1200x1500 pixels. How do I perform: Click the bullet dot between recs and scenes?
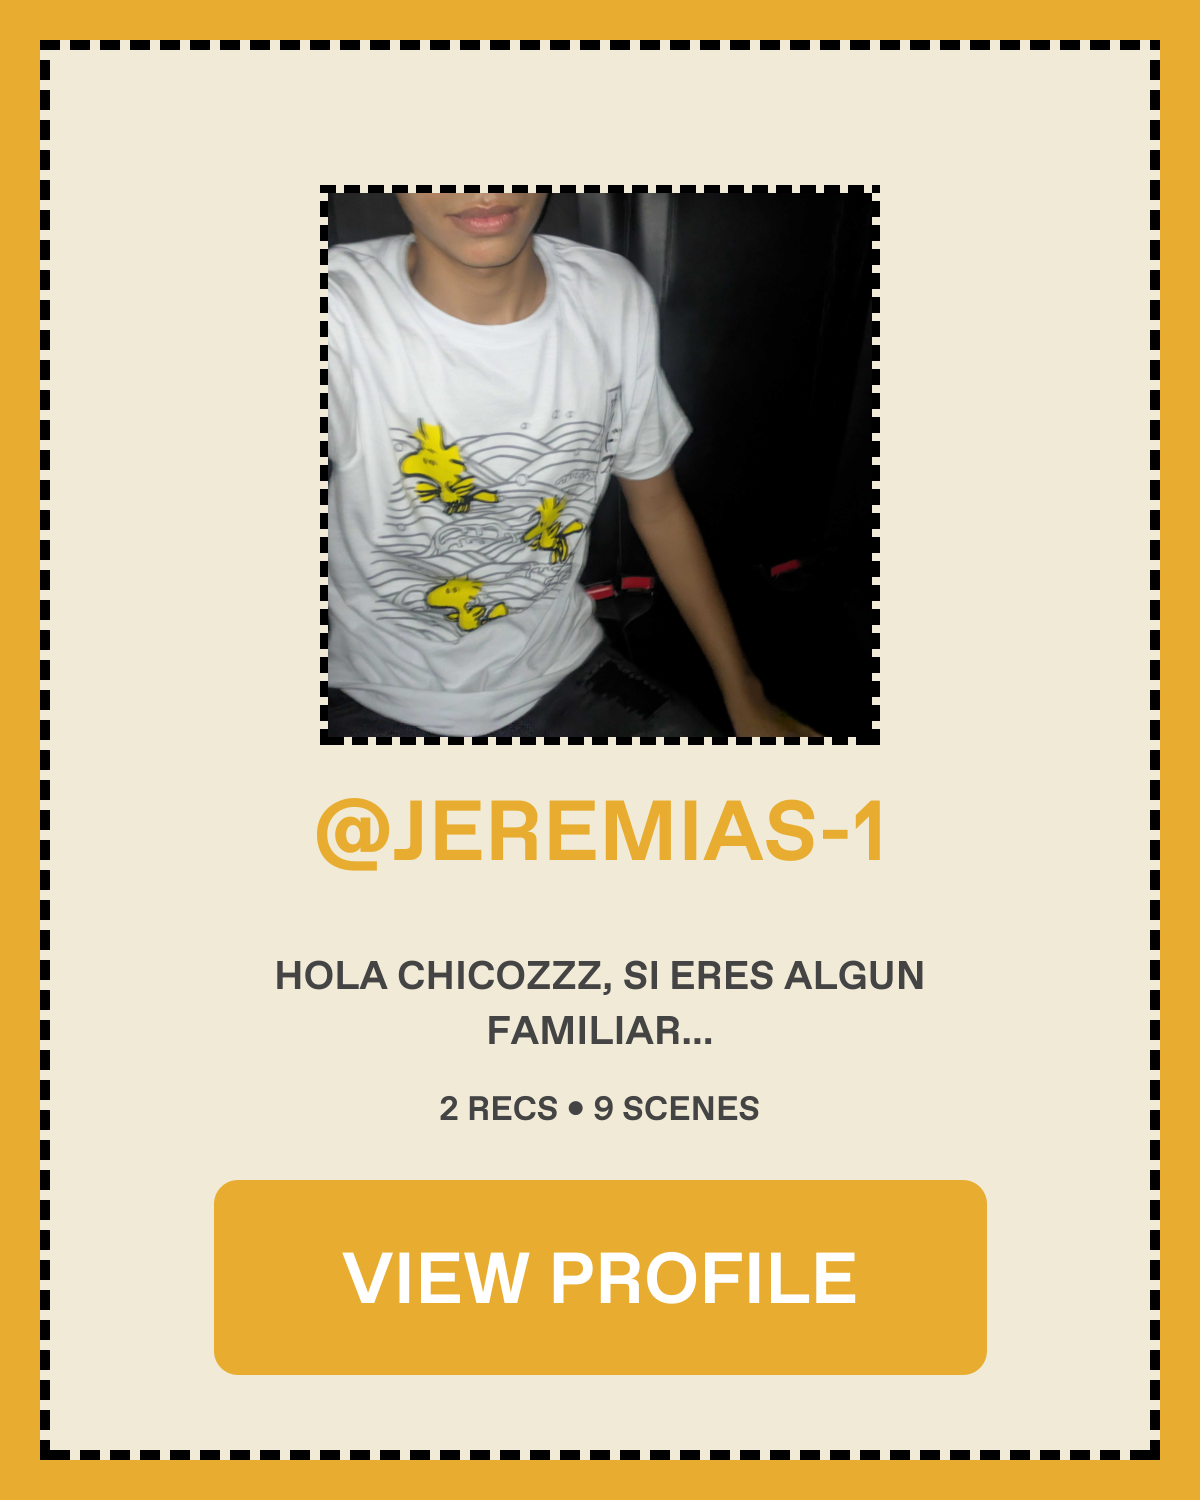575,1109
